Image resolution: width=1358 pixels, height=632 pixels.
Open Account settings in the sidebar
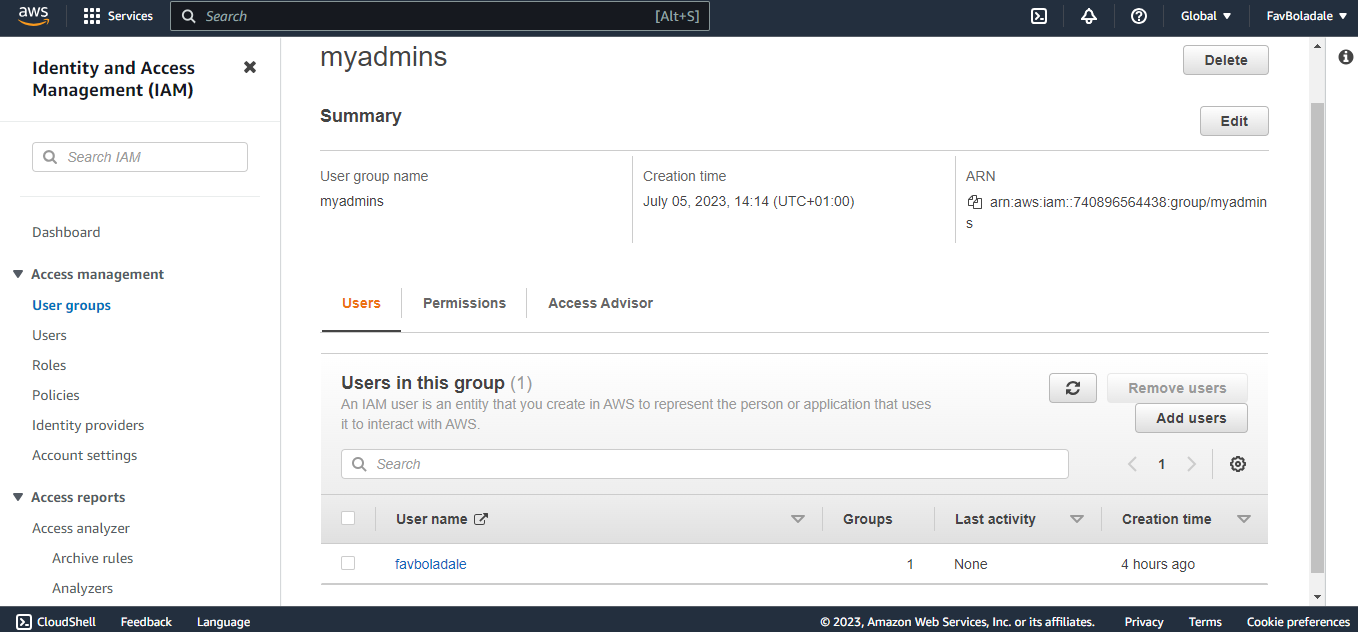[85, 455]
